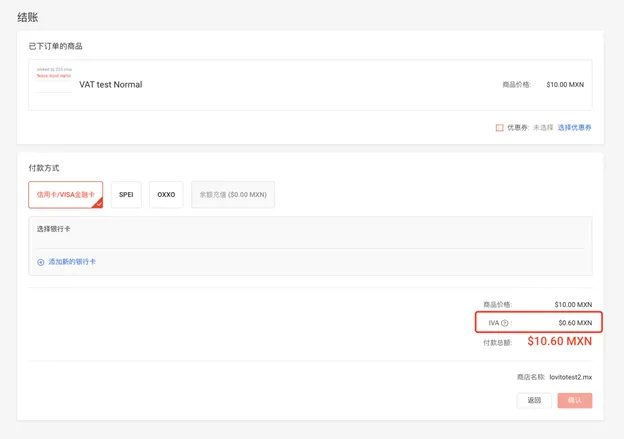Click the VAT test Normal product thumbnail

pos(54,78)
